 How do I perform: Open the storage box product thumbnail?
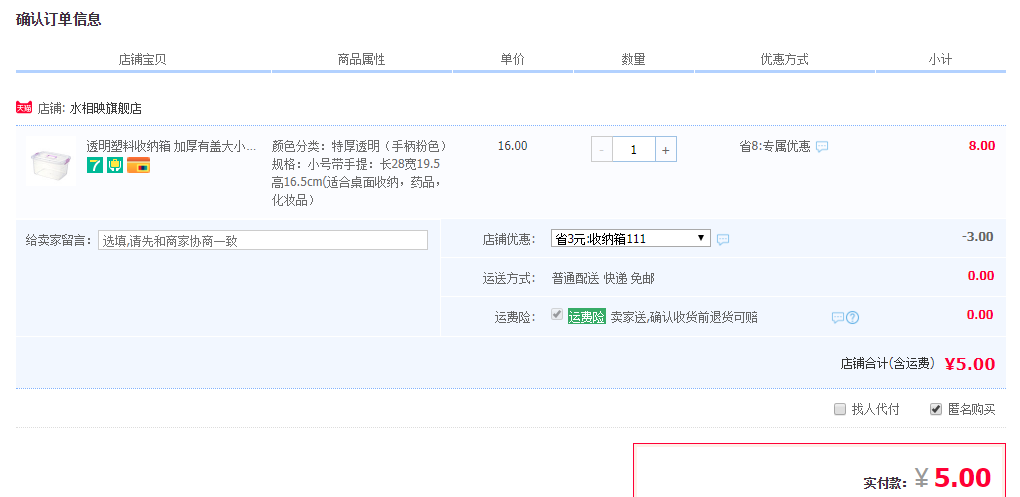51,161
